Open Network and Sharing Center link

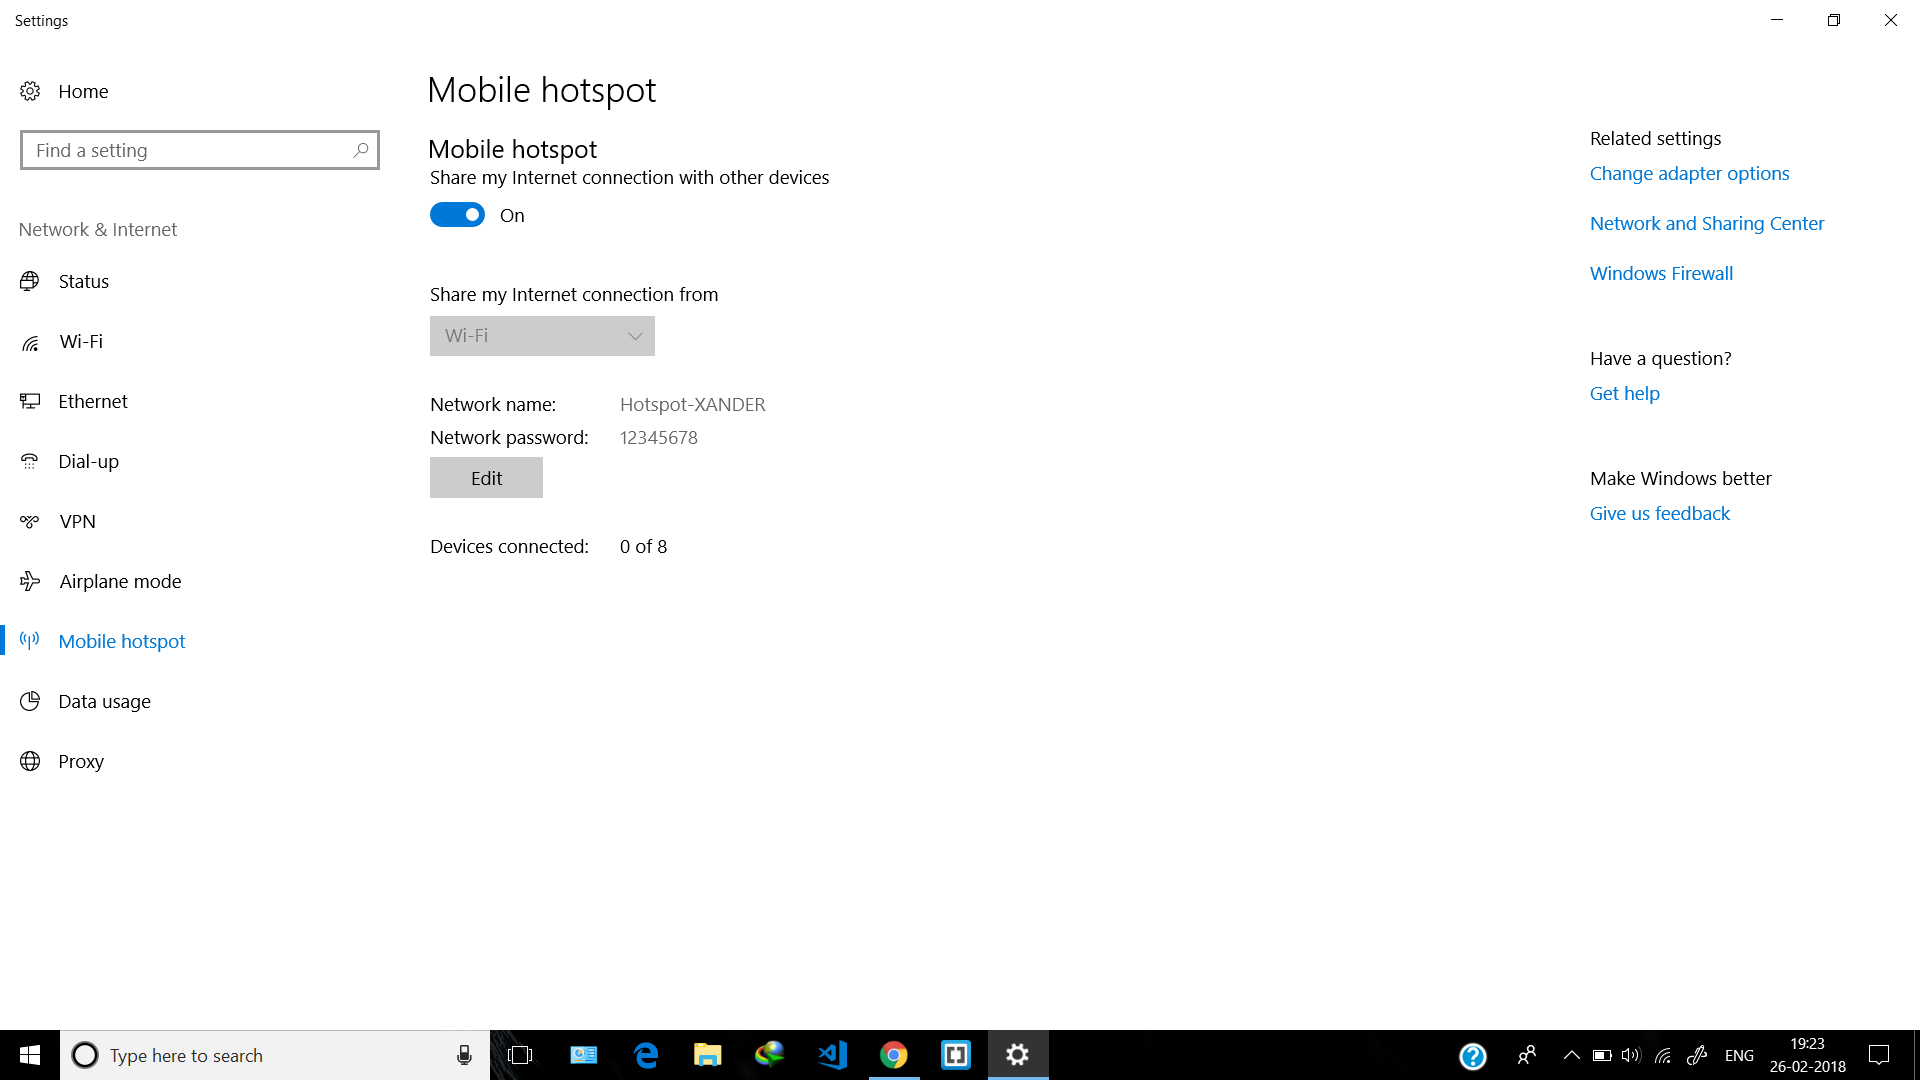1708,222
